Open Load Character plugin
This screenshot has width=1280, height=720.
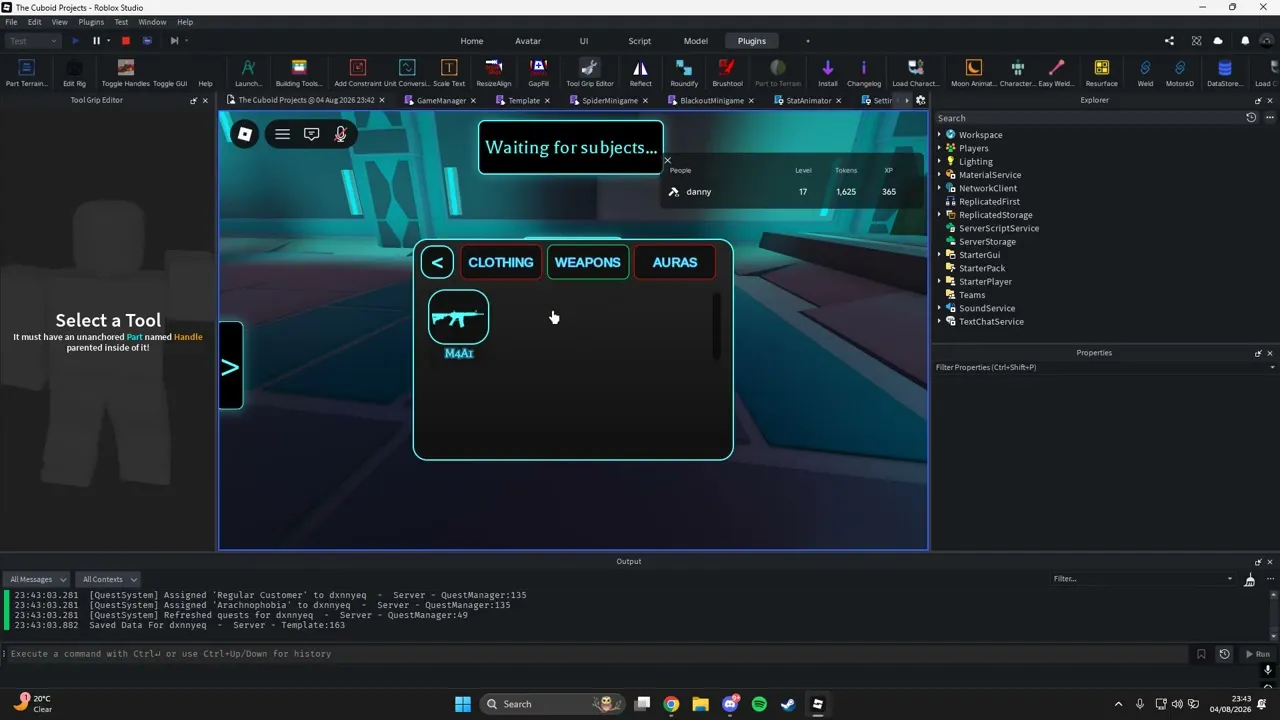tap(915, 72)
